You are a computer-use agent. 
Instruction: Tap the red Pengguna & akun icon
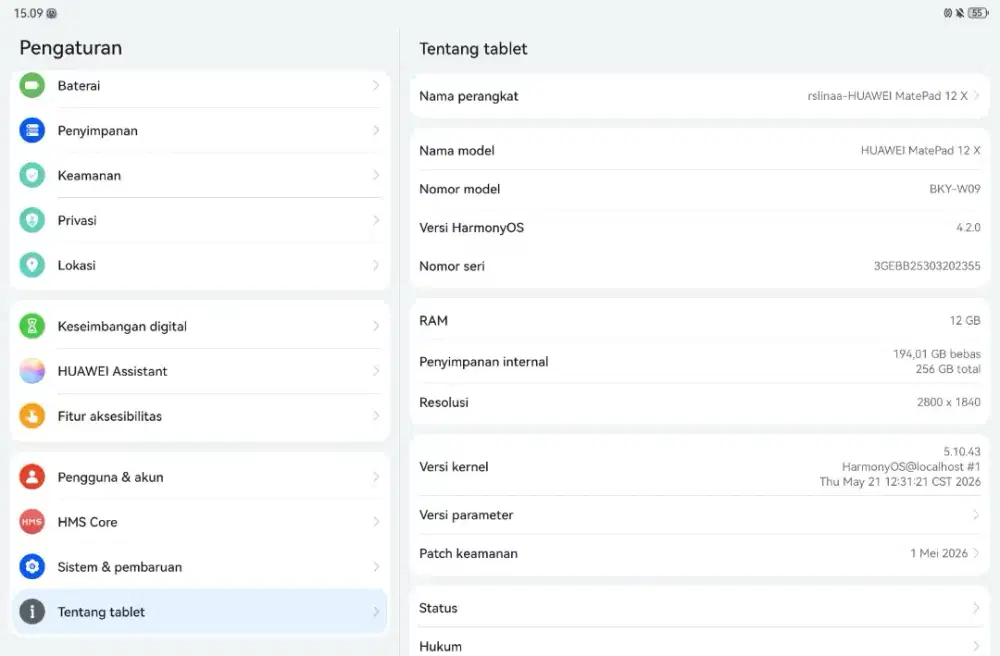32,477
